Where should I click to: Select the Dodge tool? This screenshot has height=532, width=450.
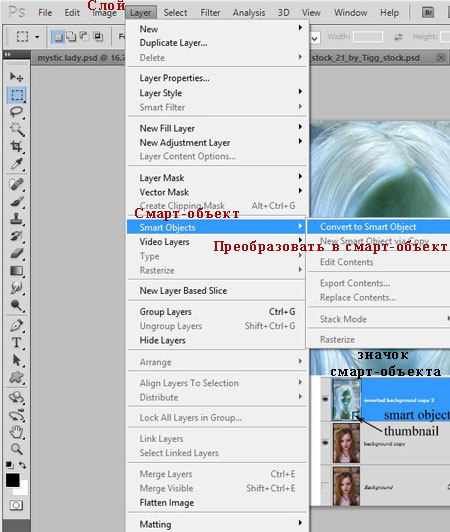(16, 305)
